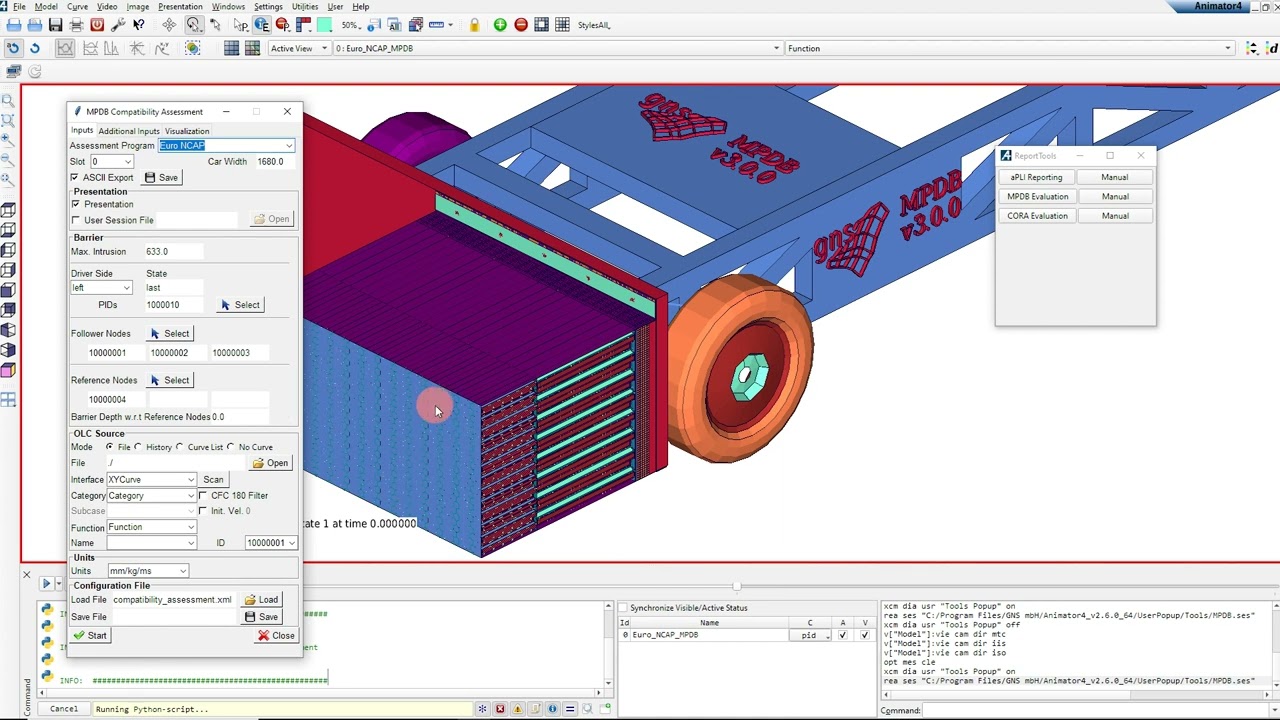Click the contour color sphere icon
Viewport: 1280px width, 720px height.
pyautogui.click(x=192, y=48)
